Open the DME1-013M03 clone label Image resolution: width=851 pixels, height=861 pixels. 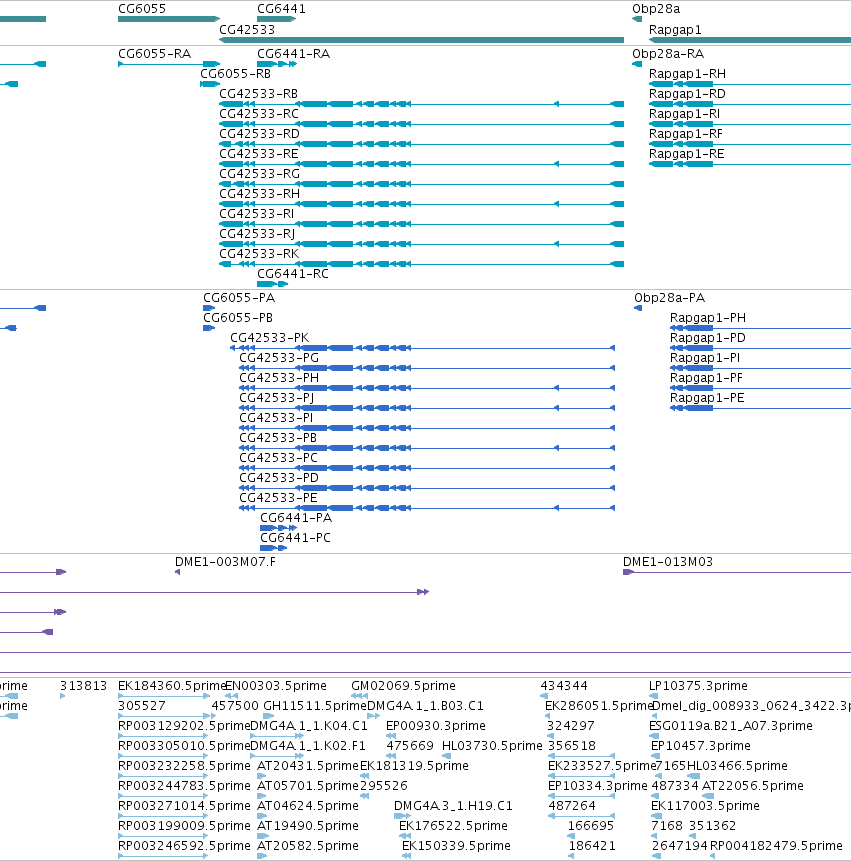coord(668,562)
